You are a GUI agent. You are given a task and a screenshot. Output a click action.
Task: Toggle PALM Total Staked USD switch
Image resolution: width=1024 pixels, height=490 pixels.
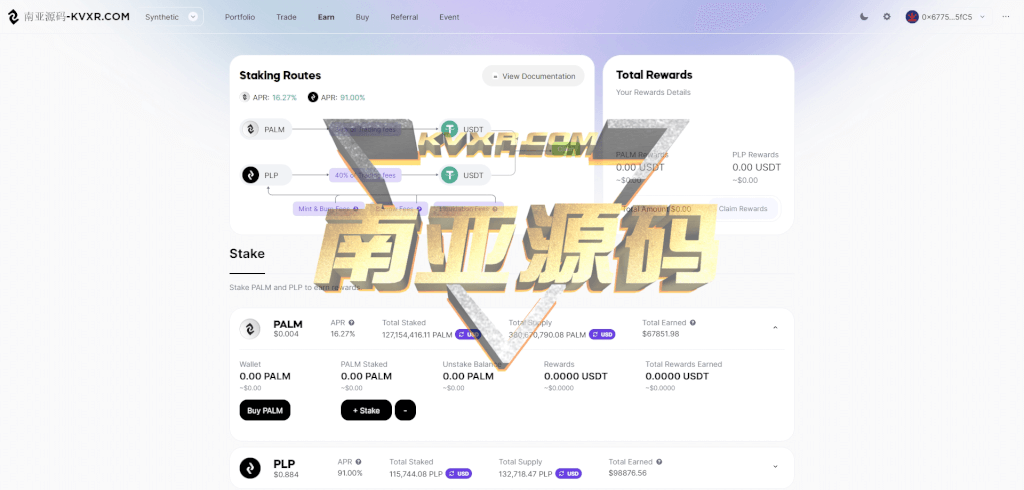point(468,335)
